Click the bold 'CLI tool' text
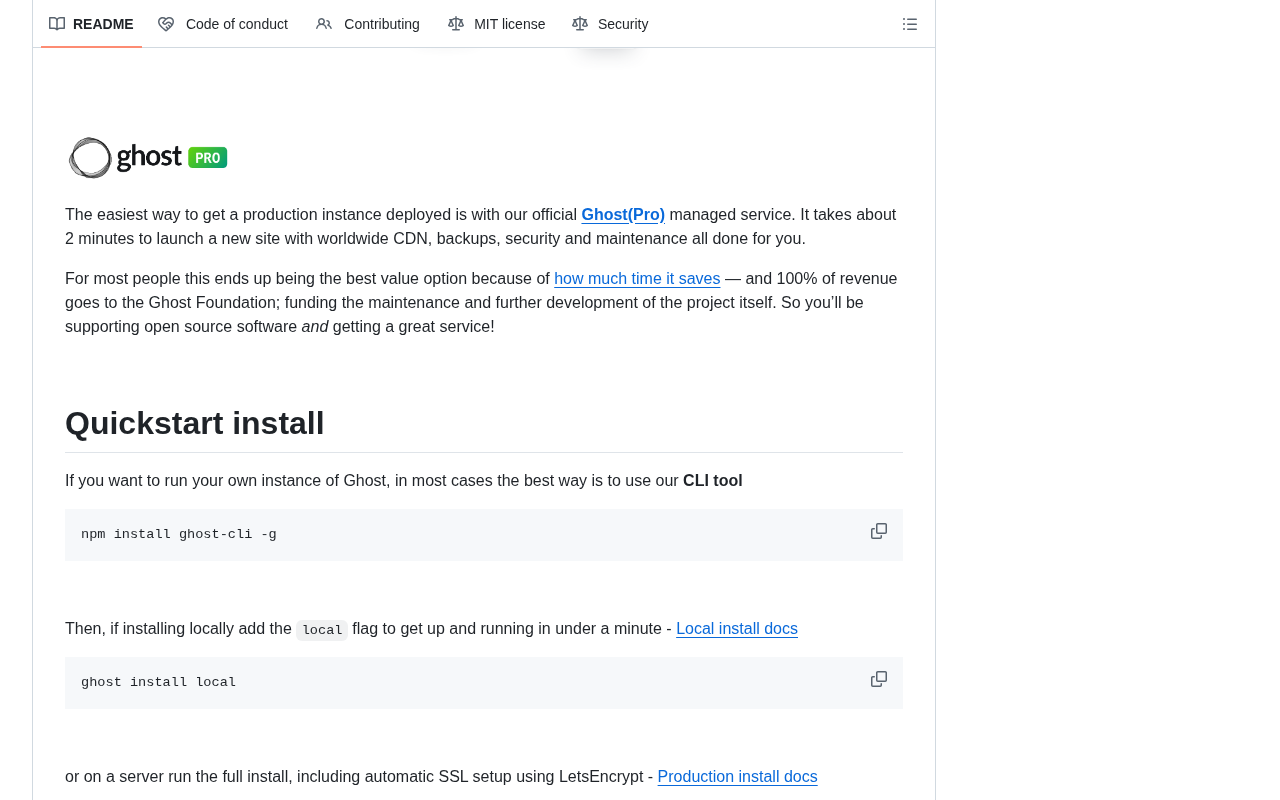This screenshot has width=1280, height=800. (713, 481)
